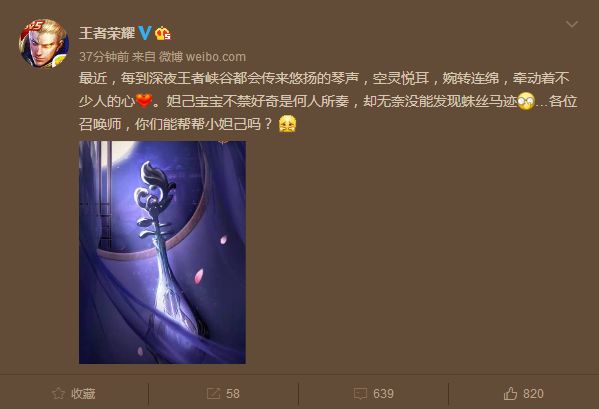Toggle the thumbs-up like icon
This screenshot has height=409, width=599.
[510, 393]
